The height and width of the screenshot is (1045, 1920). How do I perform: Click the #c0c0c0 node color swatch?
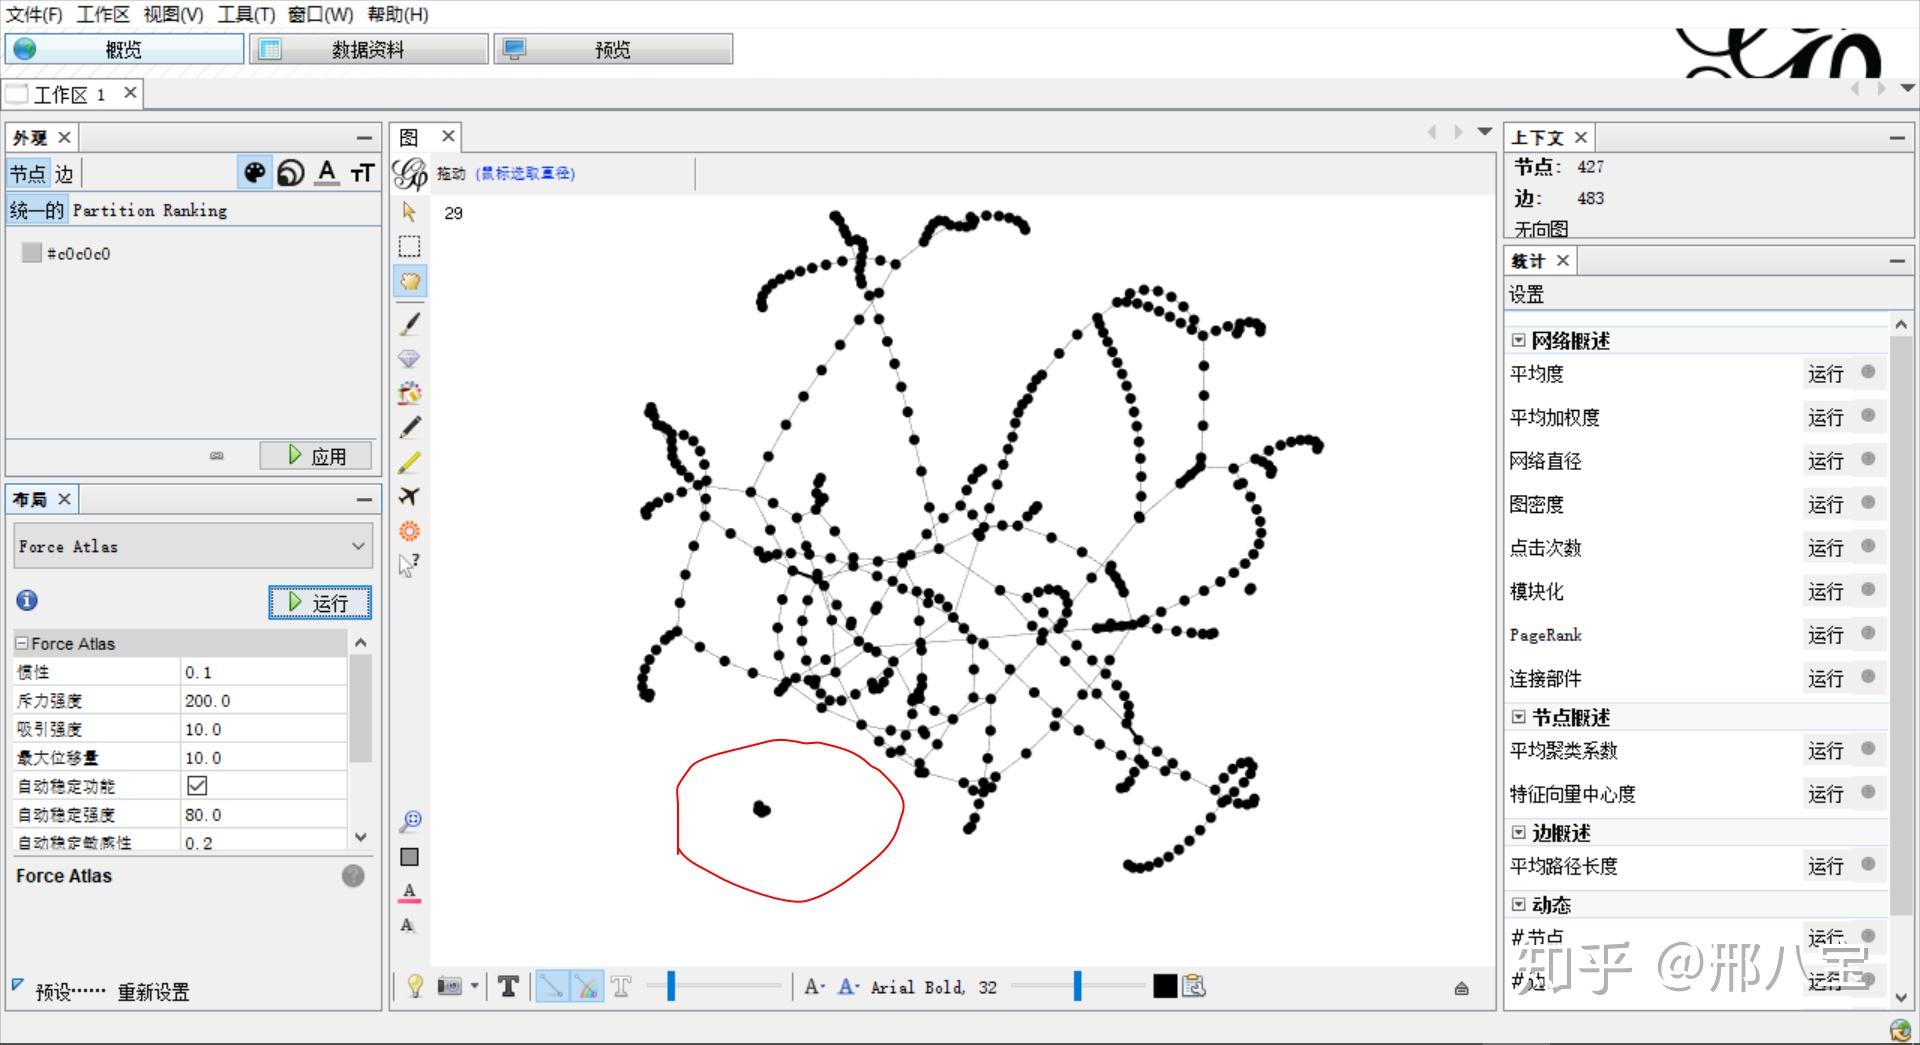[32, 253]
